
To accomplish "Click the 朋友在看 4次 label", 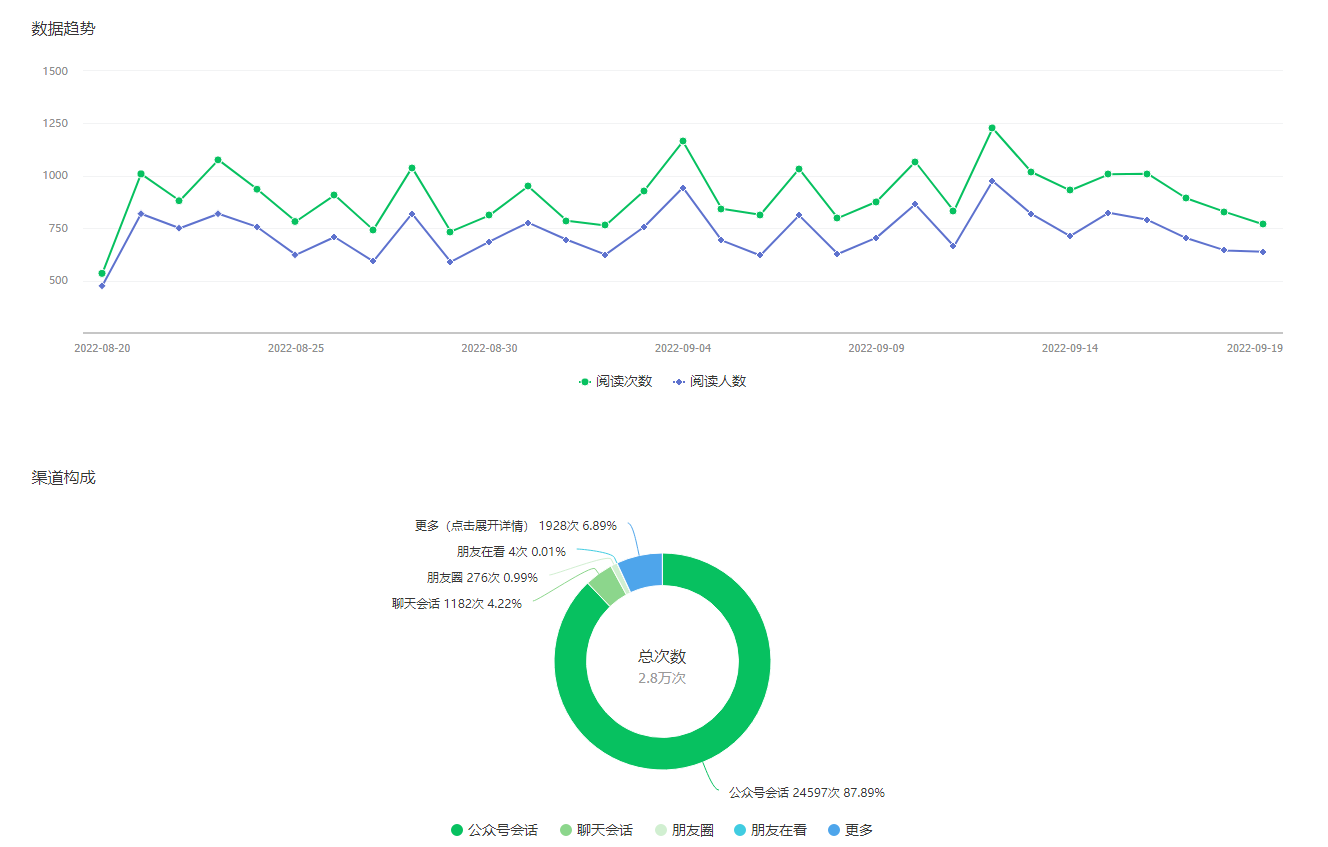I will 511,551.
